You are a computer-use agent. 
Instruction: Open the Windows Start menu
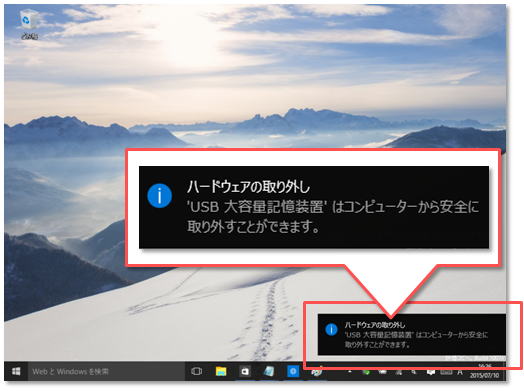pyautogui.click(x=16, y=371)
